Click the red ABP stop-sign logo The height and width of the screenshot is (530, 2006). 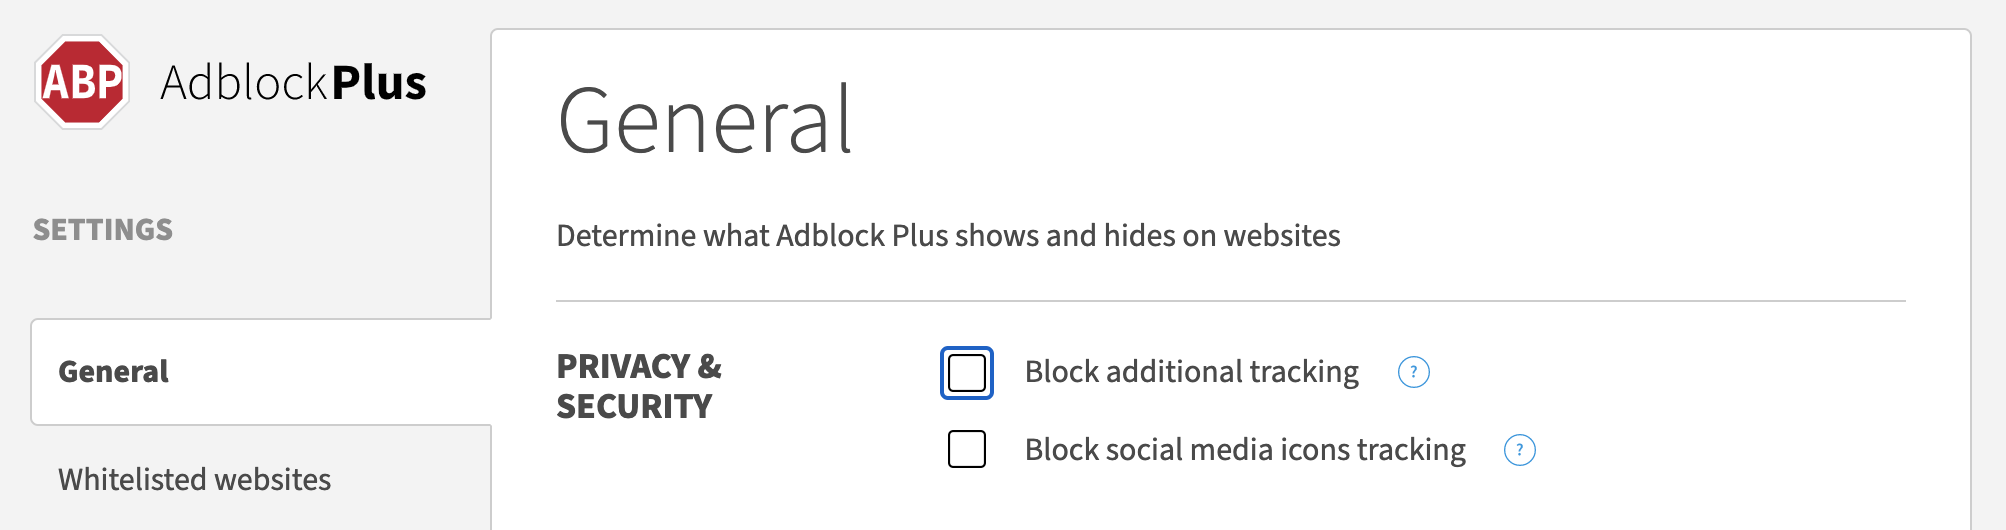pos(82,82)
